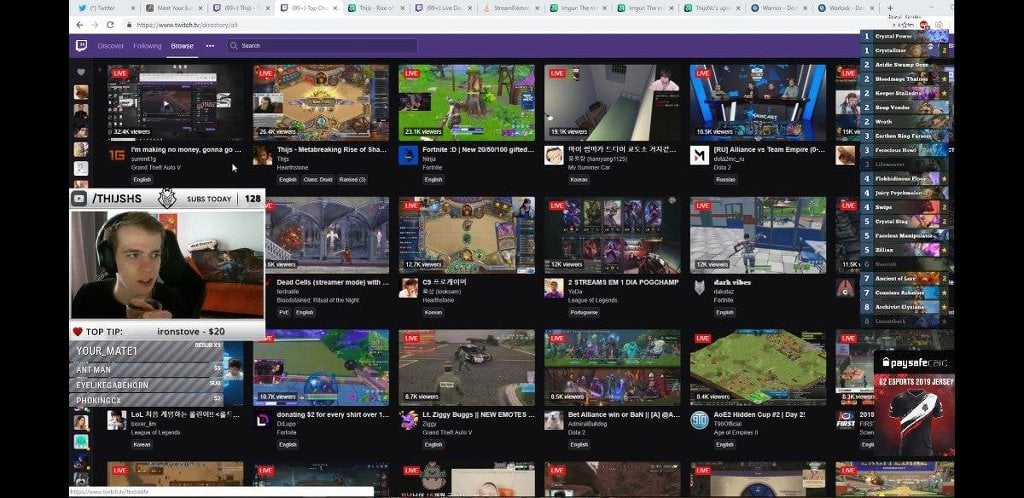Open the Dead Cells streamer mode stream thumbnail
Viewport: 1024px width, 498px height.
[x=326, y=235]
